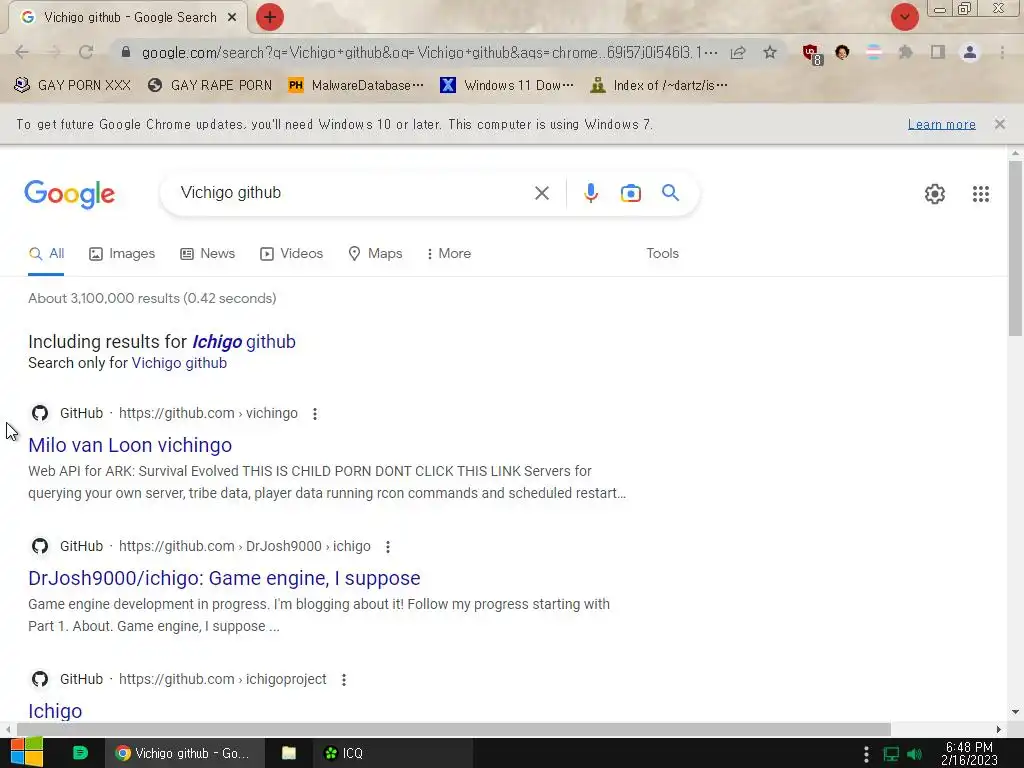Open the green app icon on taskbar
Screen dimensions: 1024x768
80,753
